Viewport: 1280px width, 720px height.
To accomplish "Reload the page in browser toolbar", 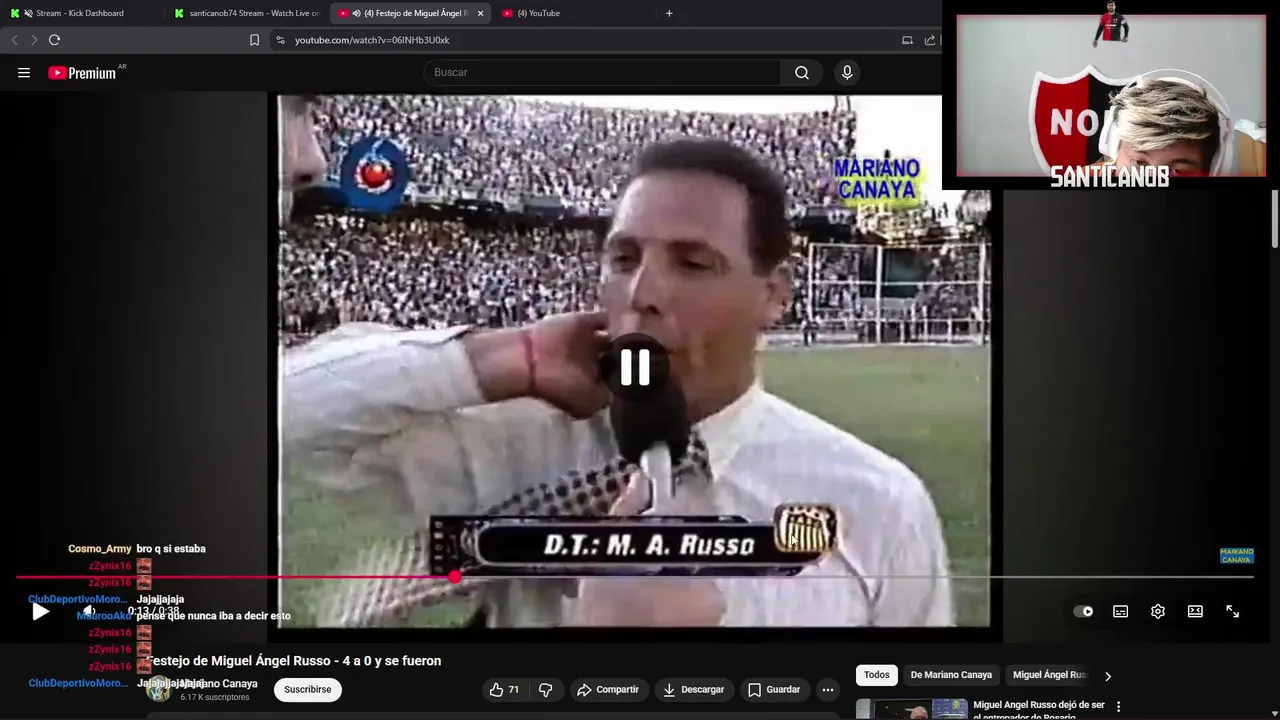I will tap(55, 40).
